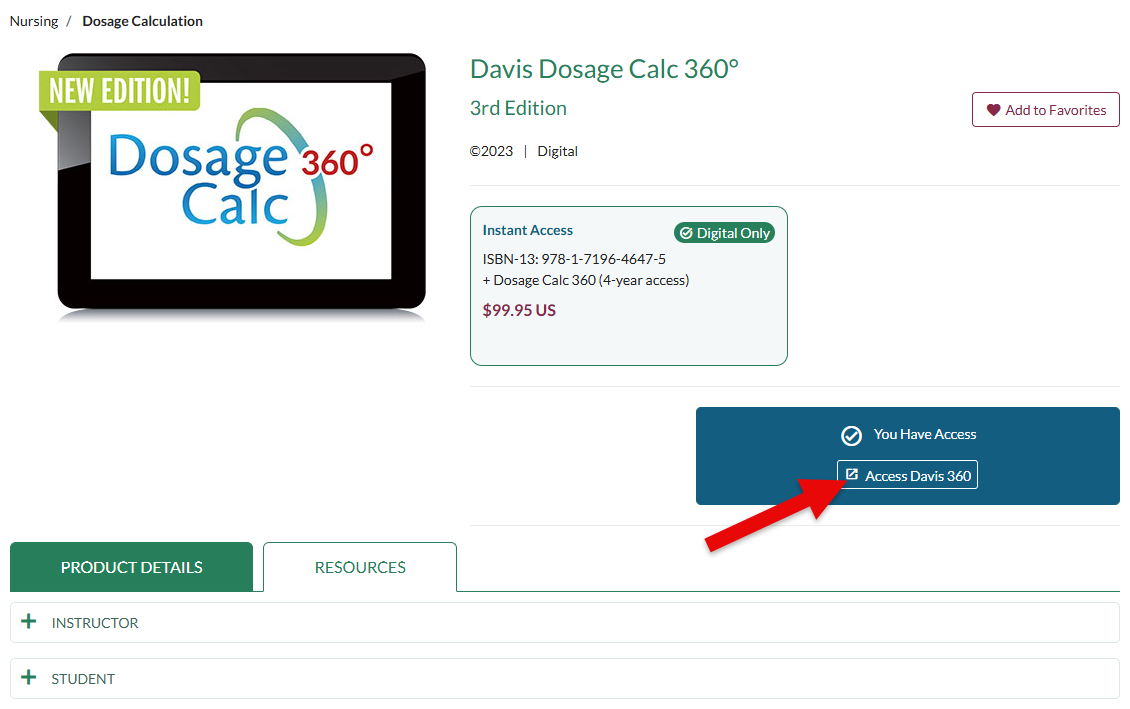The height and width of the screenshot is (709, 1130).
Task: Add product to Favorites
Action: pos(1046,110)
